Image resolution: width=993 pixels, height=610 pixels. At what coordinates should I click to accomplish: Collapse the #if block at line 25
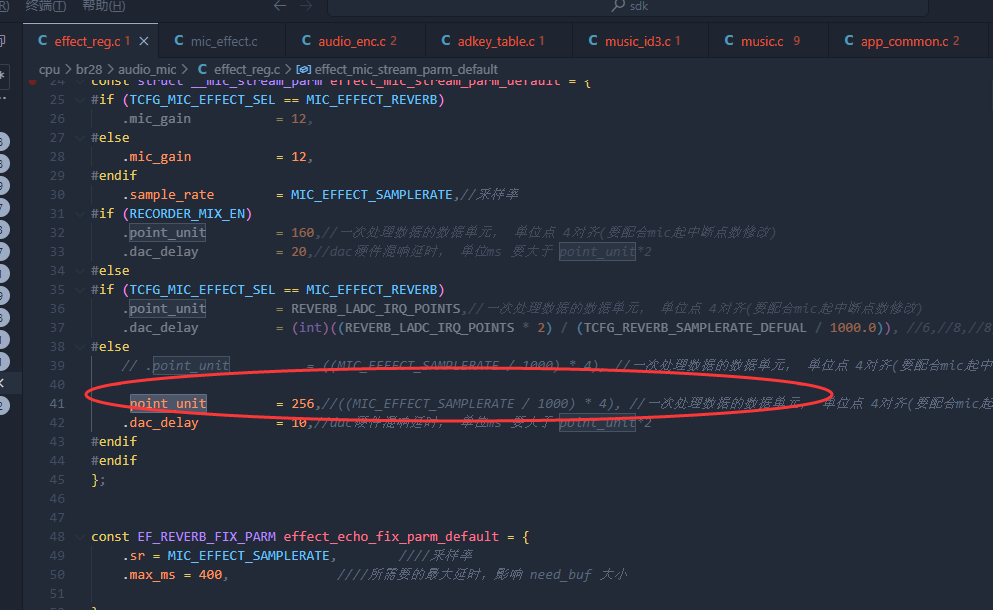tap(80, 99)
